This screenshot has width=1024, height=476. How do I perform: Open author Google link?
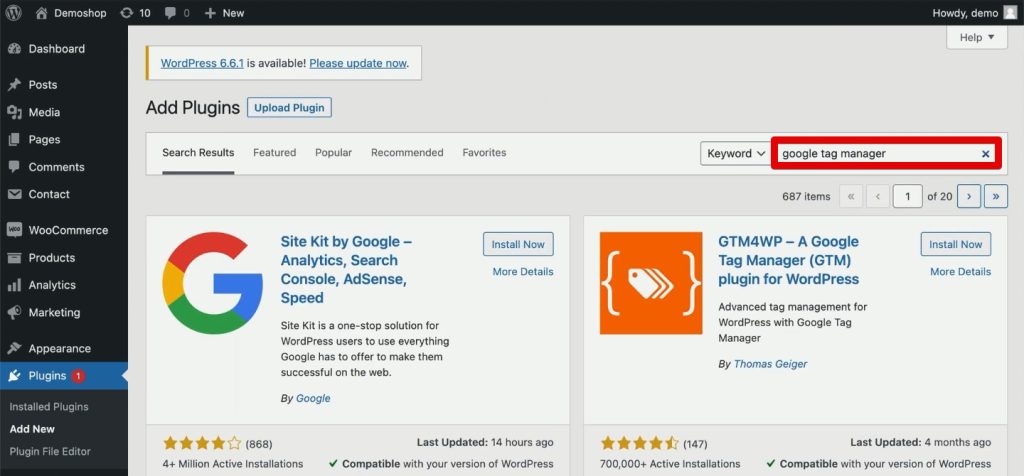[313, 398]
